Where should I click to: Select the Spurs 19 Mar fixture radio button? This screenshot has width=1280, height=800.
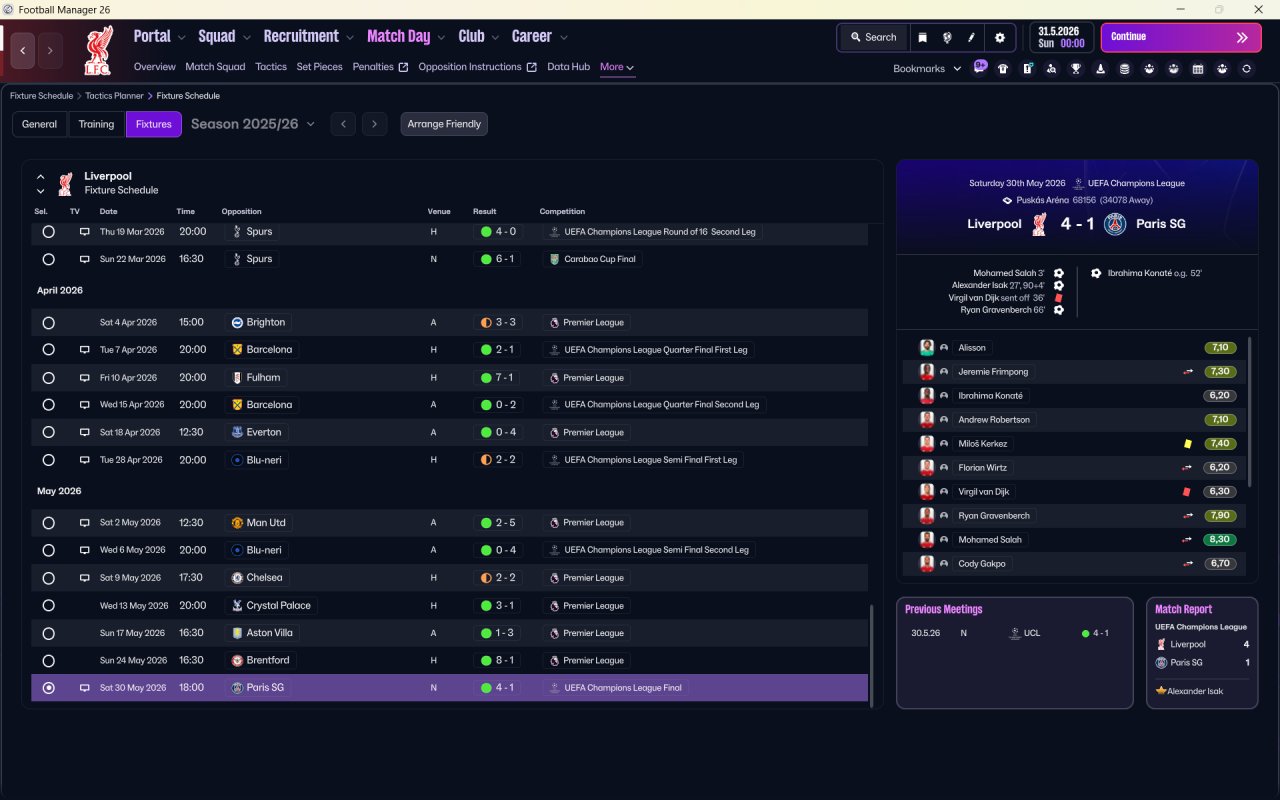coord(48,232)
